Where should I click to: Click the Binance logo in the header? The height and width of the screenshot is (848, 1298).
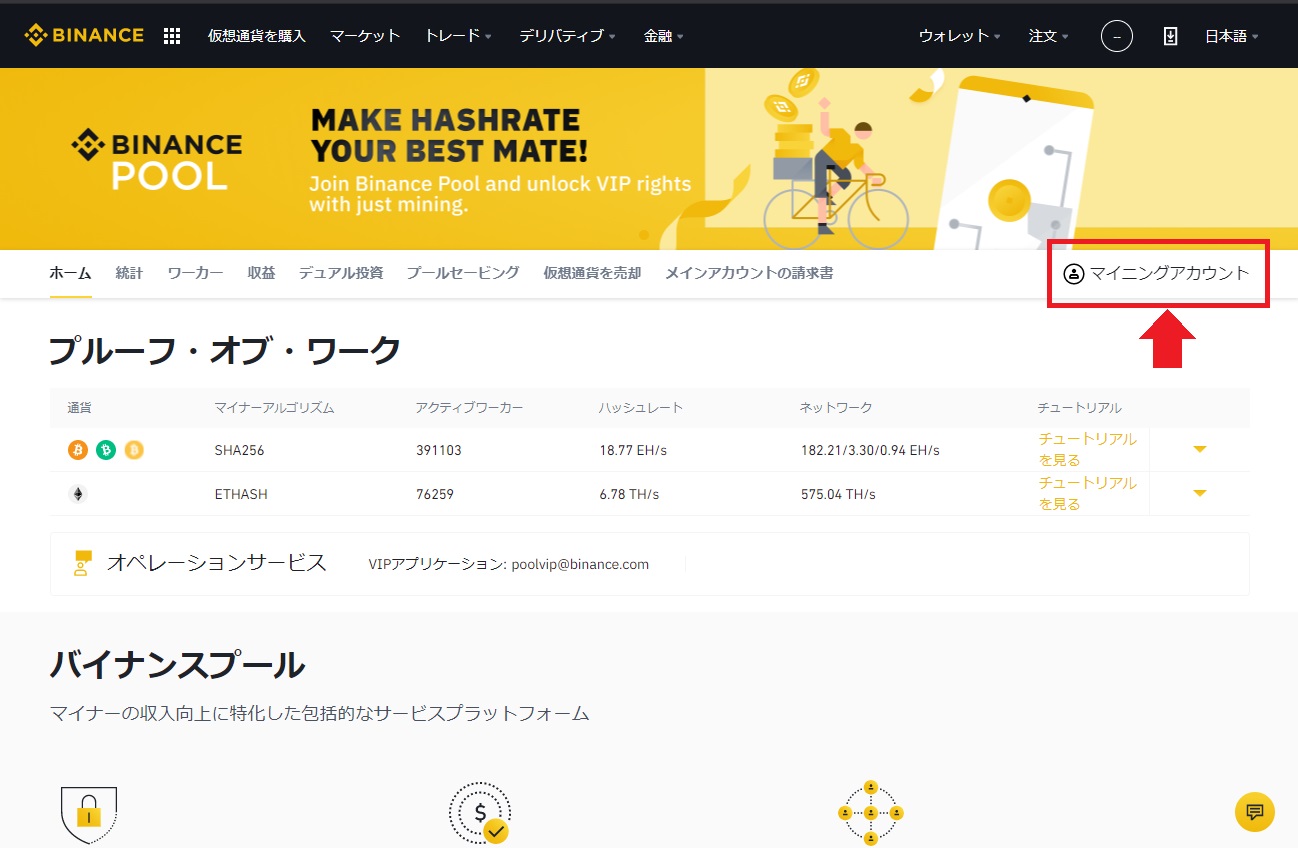pyautogui.click(x=84, y=35)
